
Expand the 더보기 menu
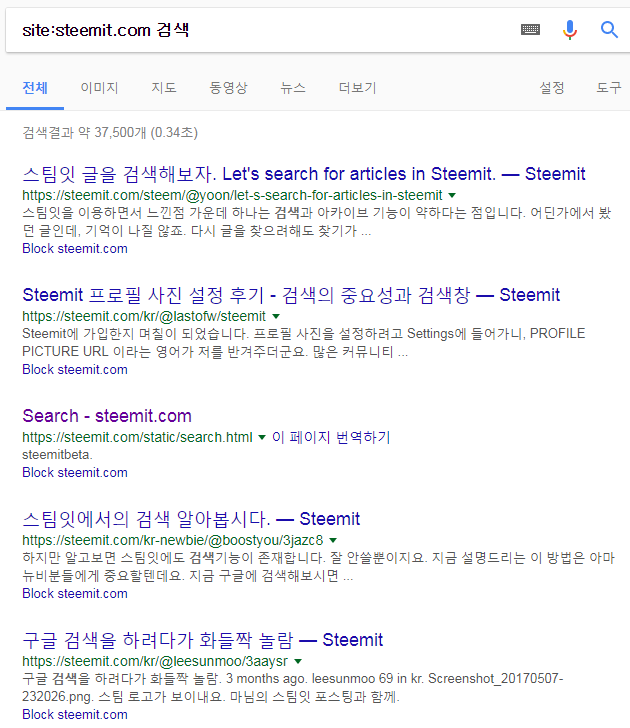click(357, 88)
